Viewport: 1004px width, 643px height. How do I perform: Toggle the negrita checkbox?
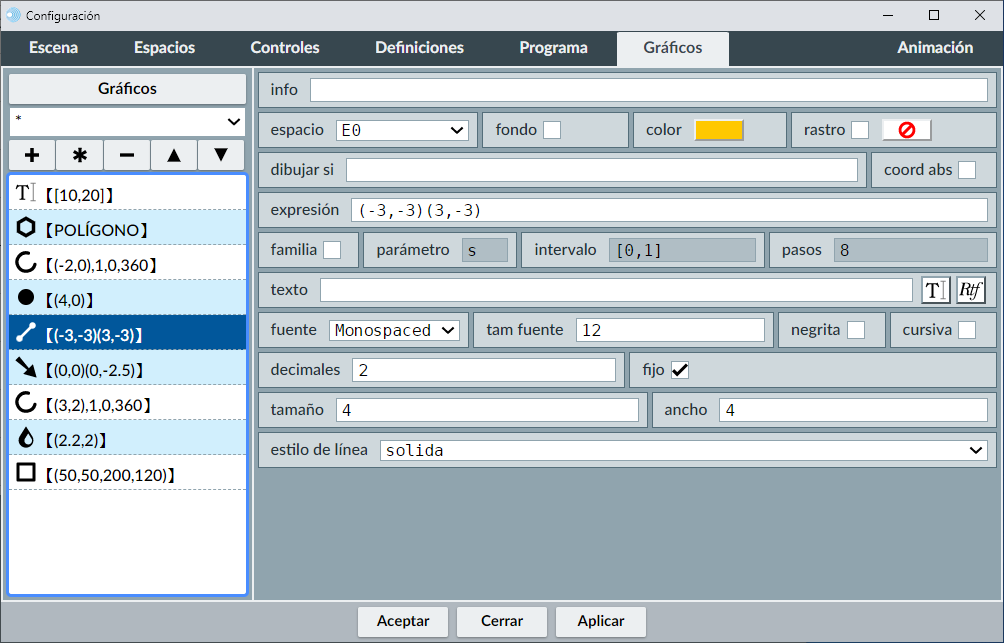(856, 330)
